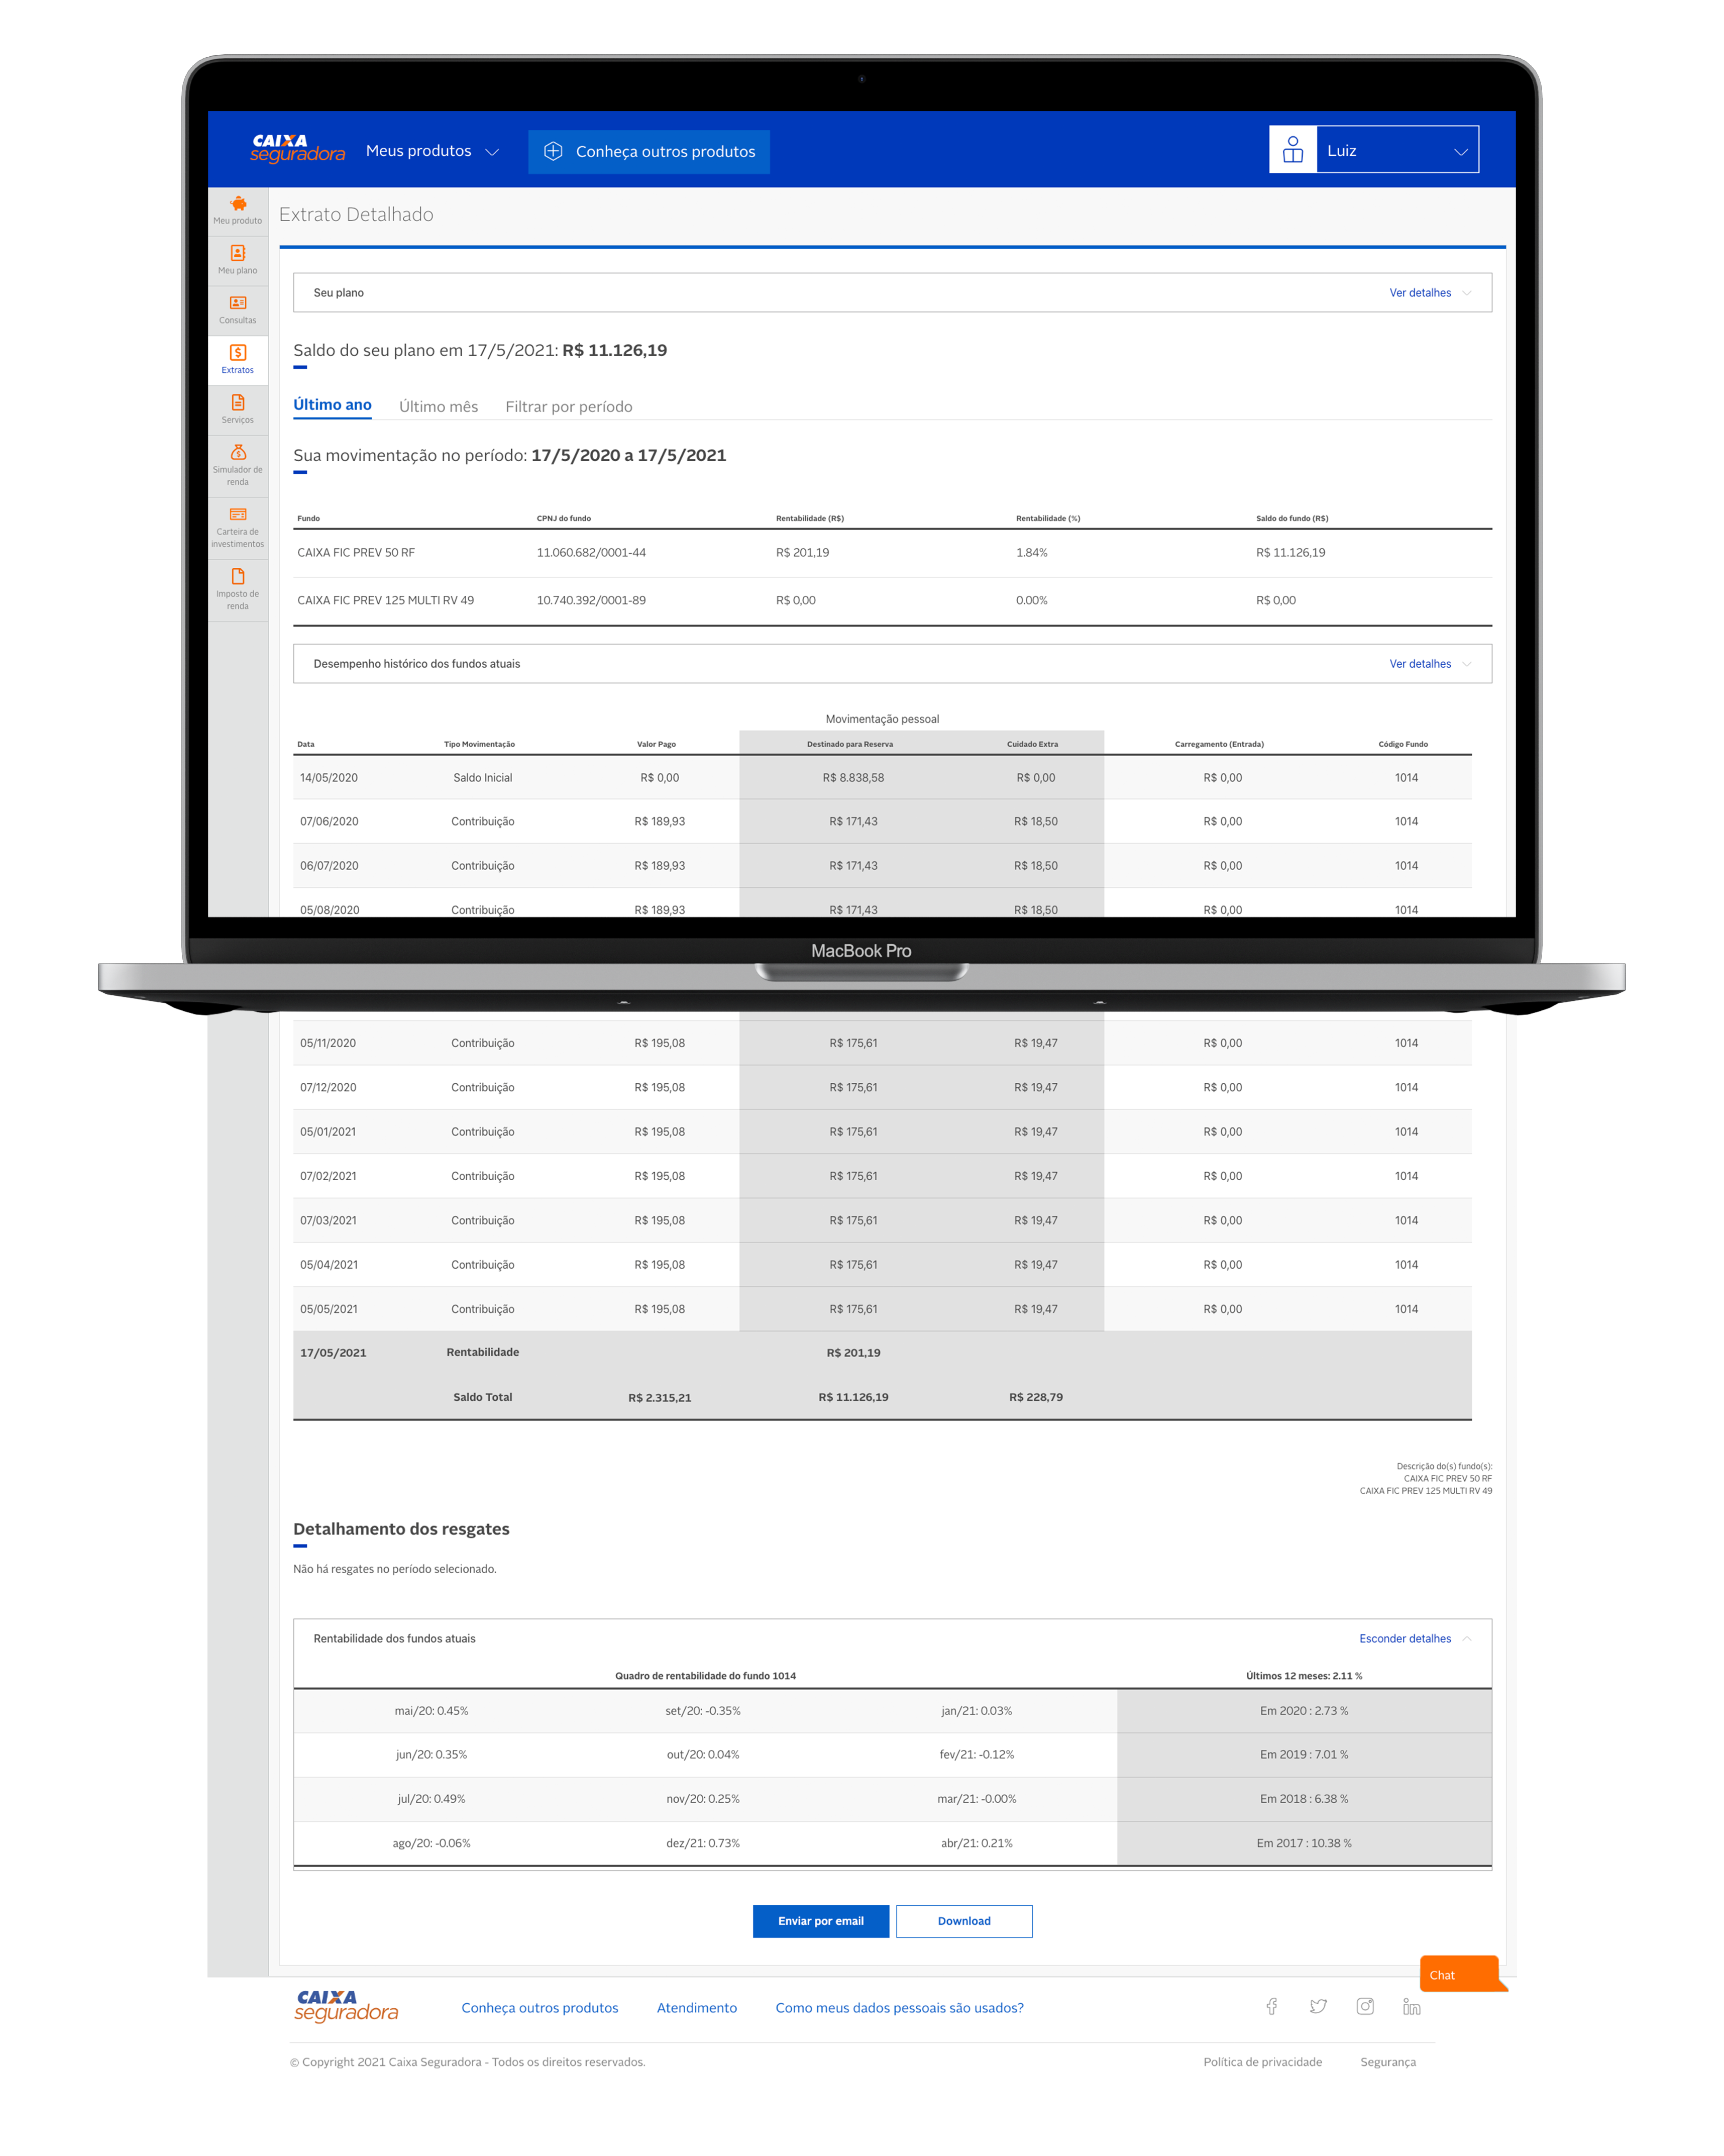Click the set/20: -0.35% cell
The width and height of the screenshot is (1724, 2156).
click(x=703, y=1711)
